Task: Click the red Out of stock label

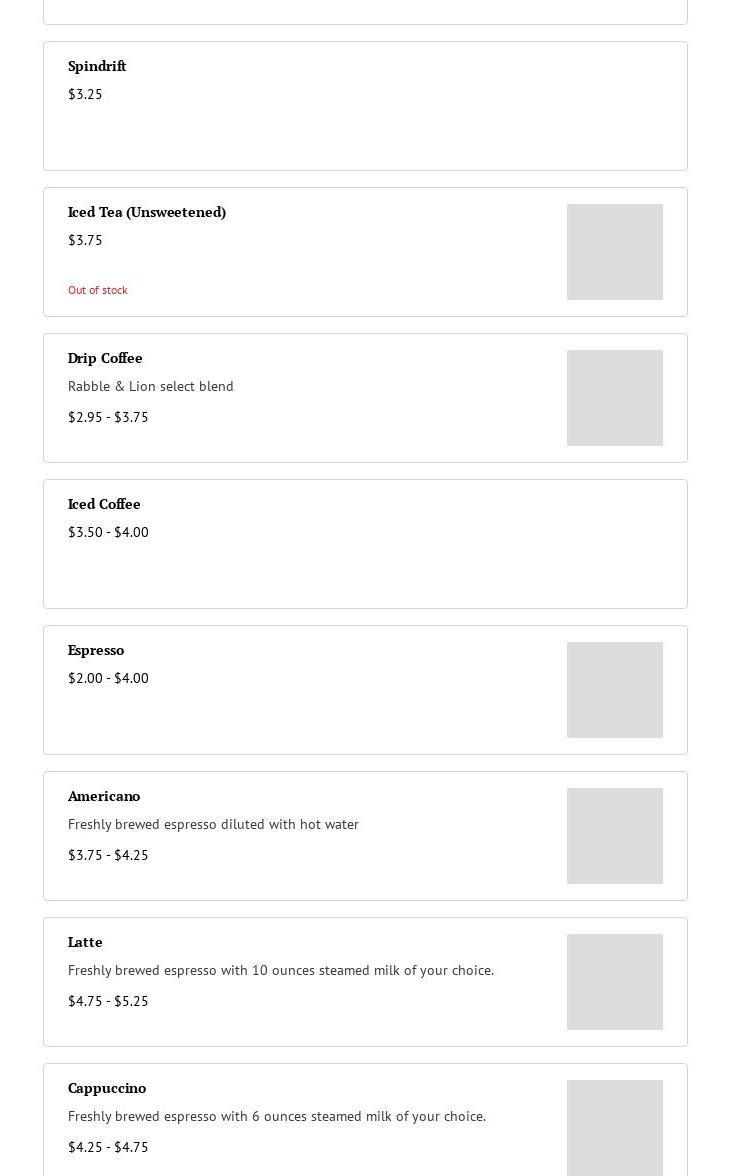Action: (98, 290)
